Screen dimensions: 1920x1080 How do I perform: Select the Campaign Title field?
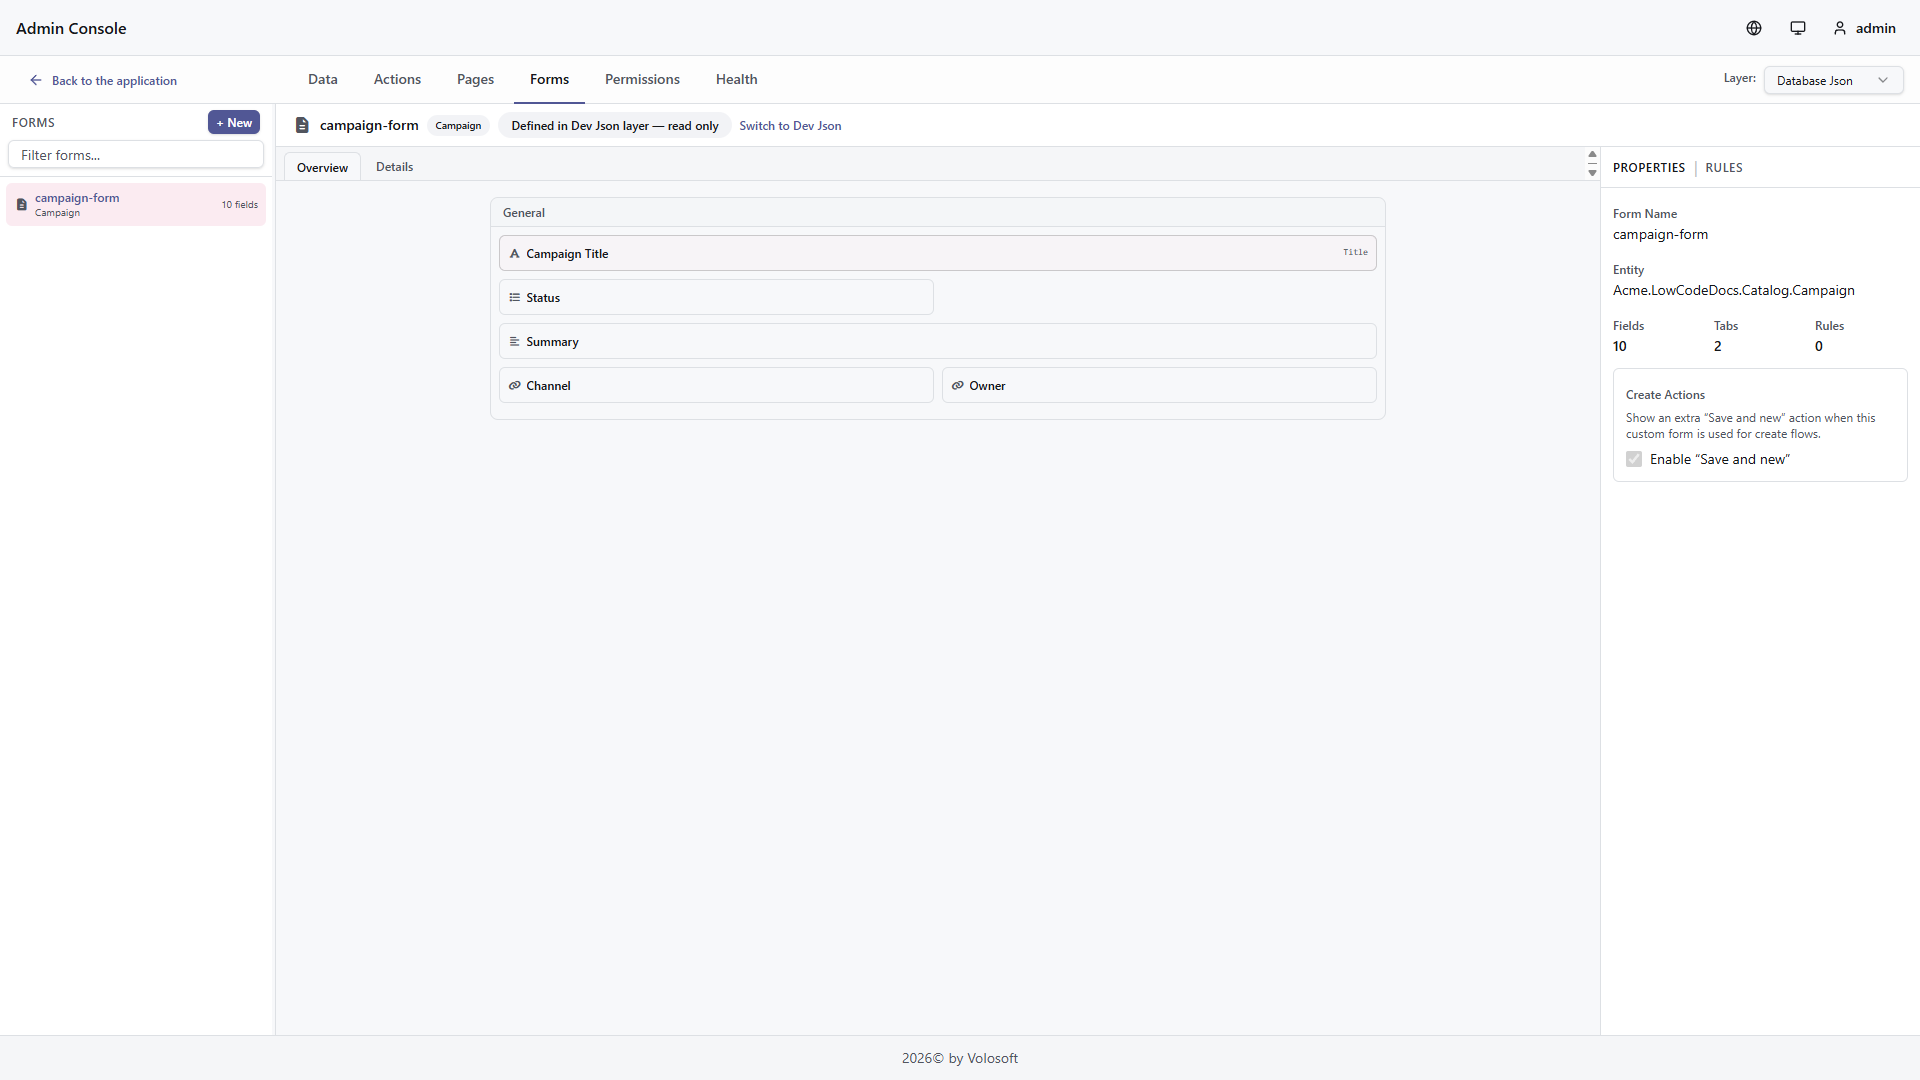point(937,253)
